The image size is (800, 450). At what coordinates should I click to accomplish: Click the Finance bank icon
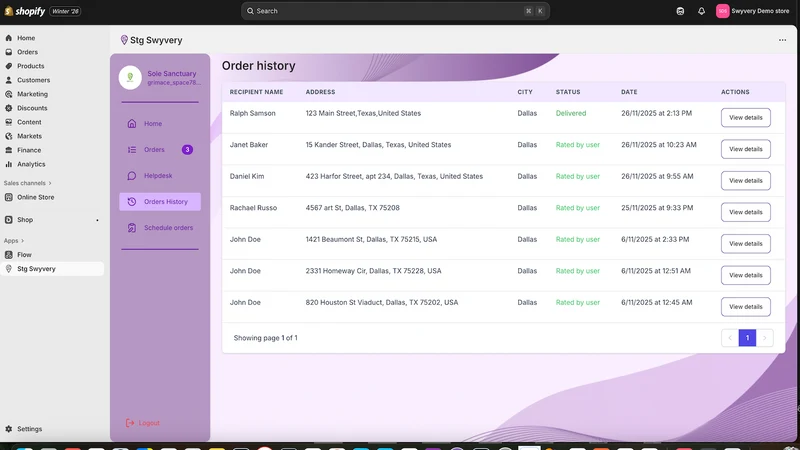click(x=9, y=150)
